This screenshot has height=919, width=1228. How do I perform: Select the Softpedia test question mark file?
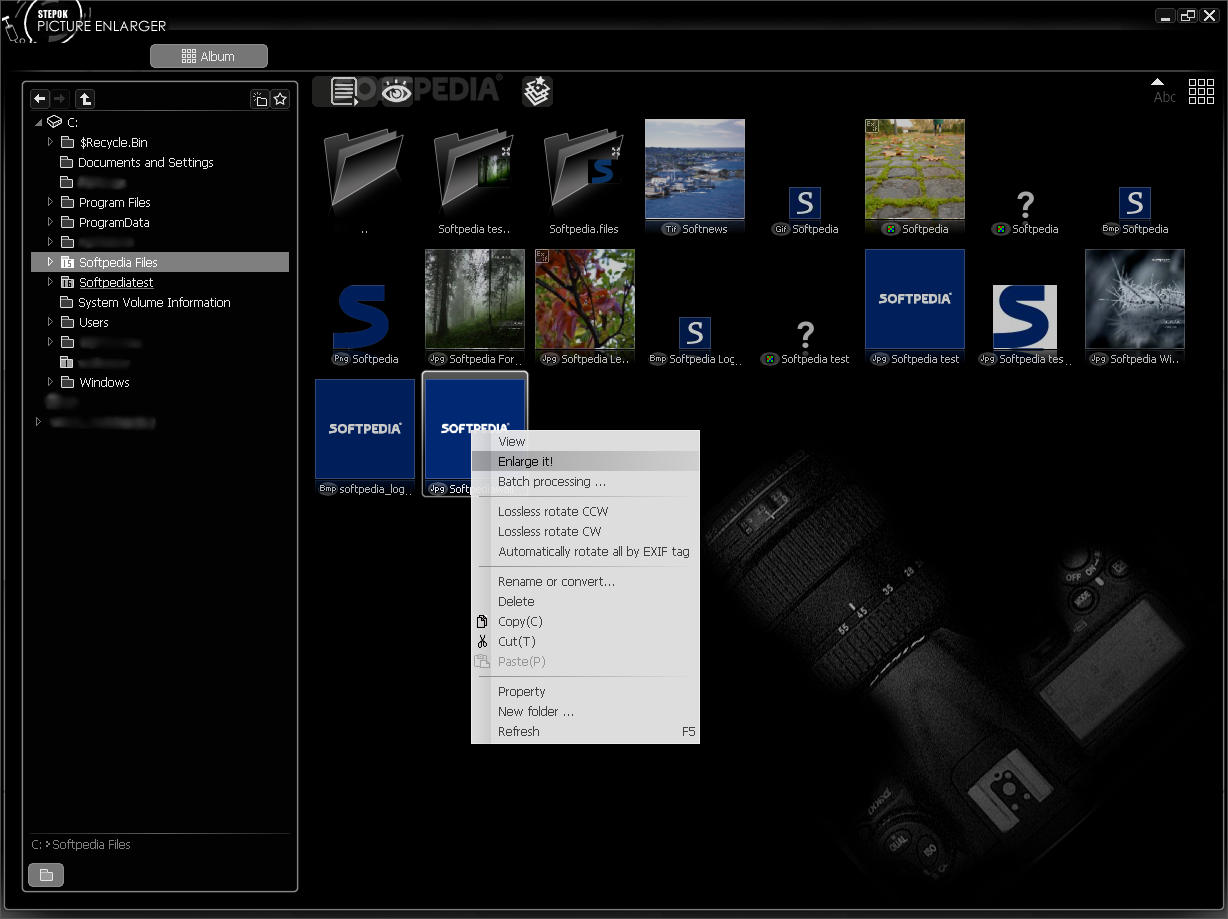[x=805, y=335]
